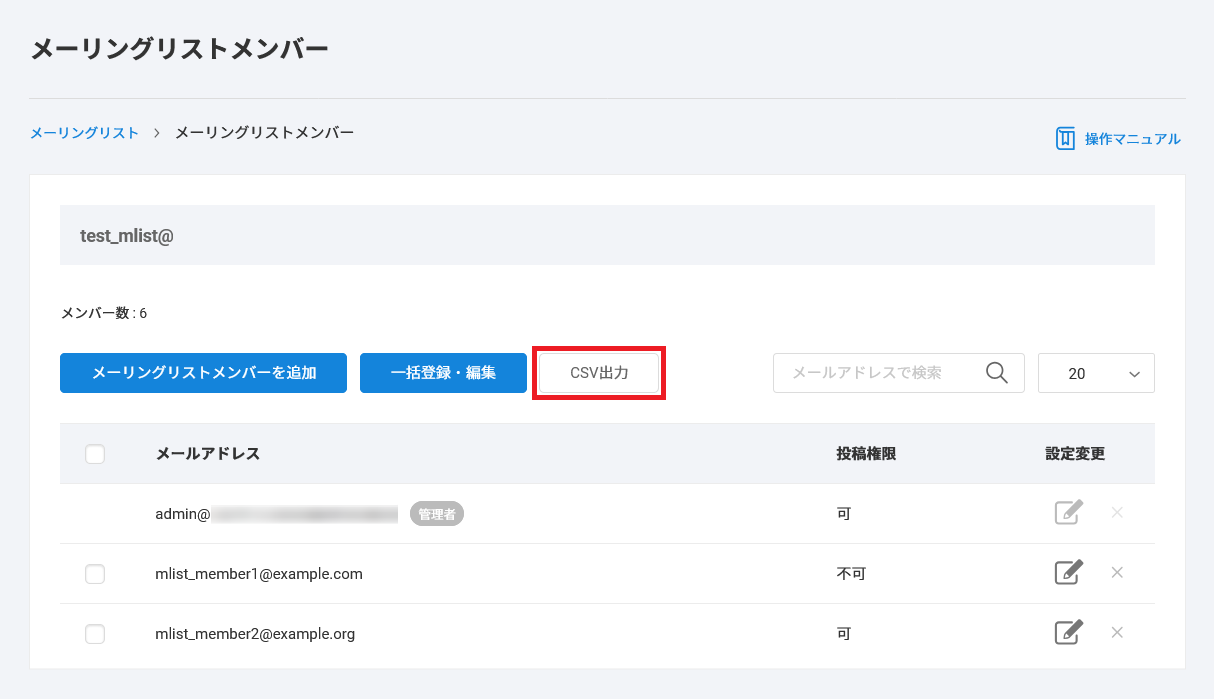The width and height of the screenshot is (1214, 699).
Task: Click the メーリングリスト breadcrumb link
Action: pos(84,133)
